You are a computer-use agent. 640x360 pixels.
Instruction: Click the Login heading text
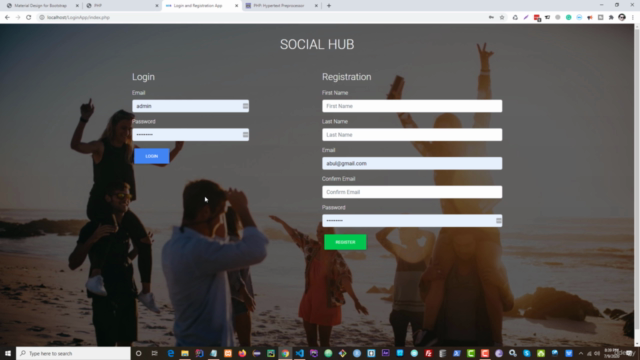[143, 77]
